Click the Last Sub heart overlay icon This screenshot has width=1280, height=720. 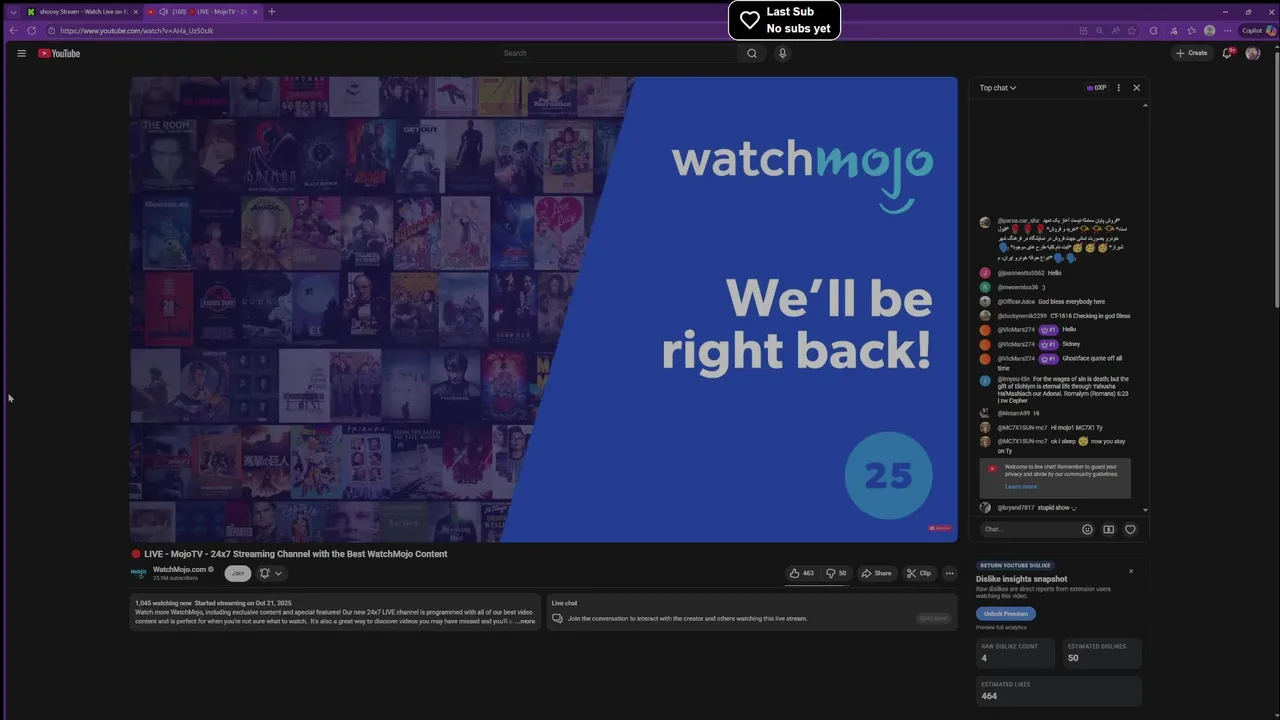pyautogui.click(x=750, y=20)
